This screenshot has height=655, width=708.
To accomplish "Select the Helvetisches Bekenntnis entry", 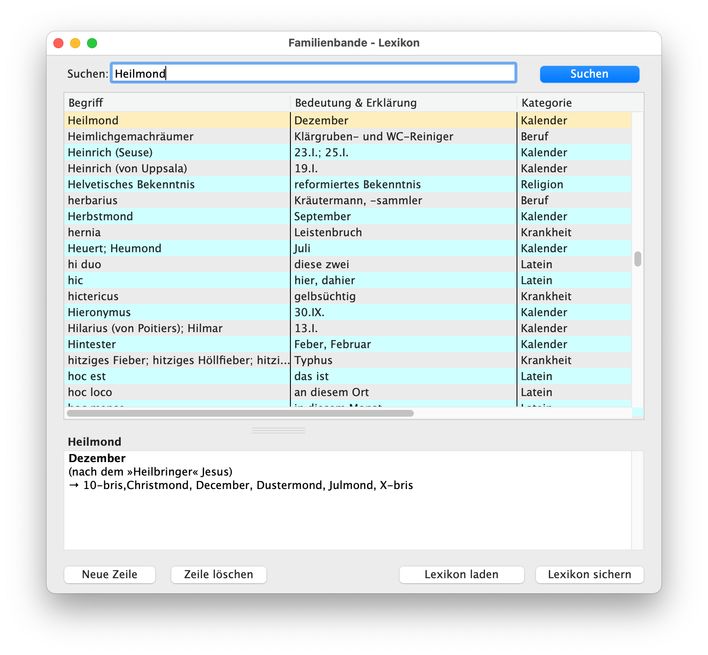I will click(x=177, y=185).
